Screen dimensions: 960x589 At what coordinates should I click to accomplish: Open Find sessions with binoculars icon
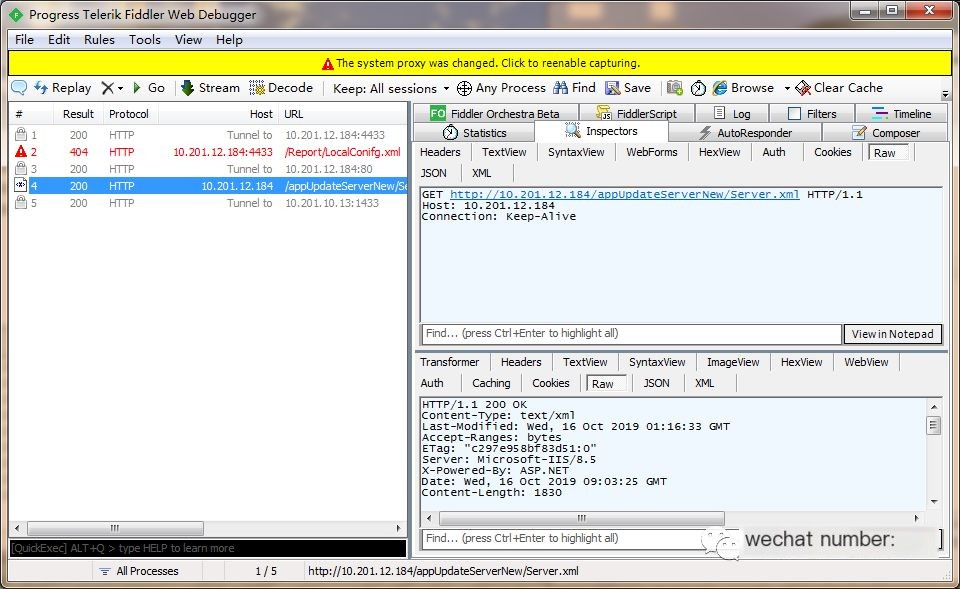point(574,88)
